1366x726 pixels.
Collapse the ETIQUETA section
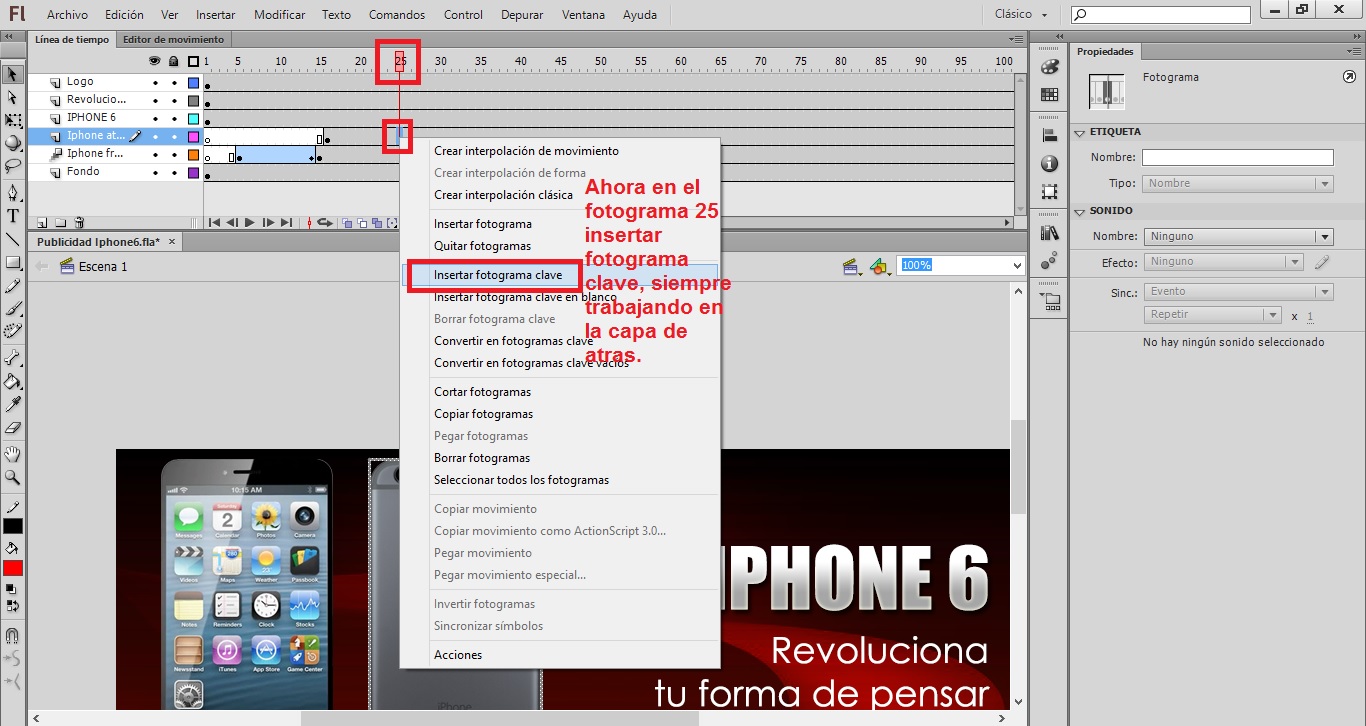click(x=1080, y=132)
